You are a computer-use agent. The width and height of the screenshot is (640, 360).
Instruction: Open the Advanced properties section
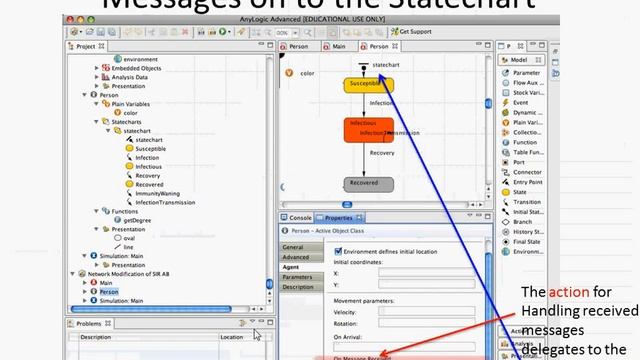(302, 257)
